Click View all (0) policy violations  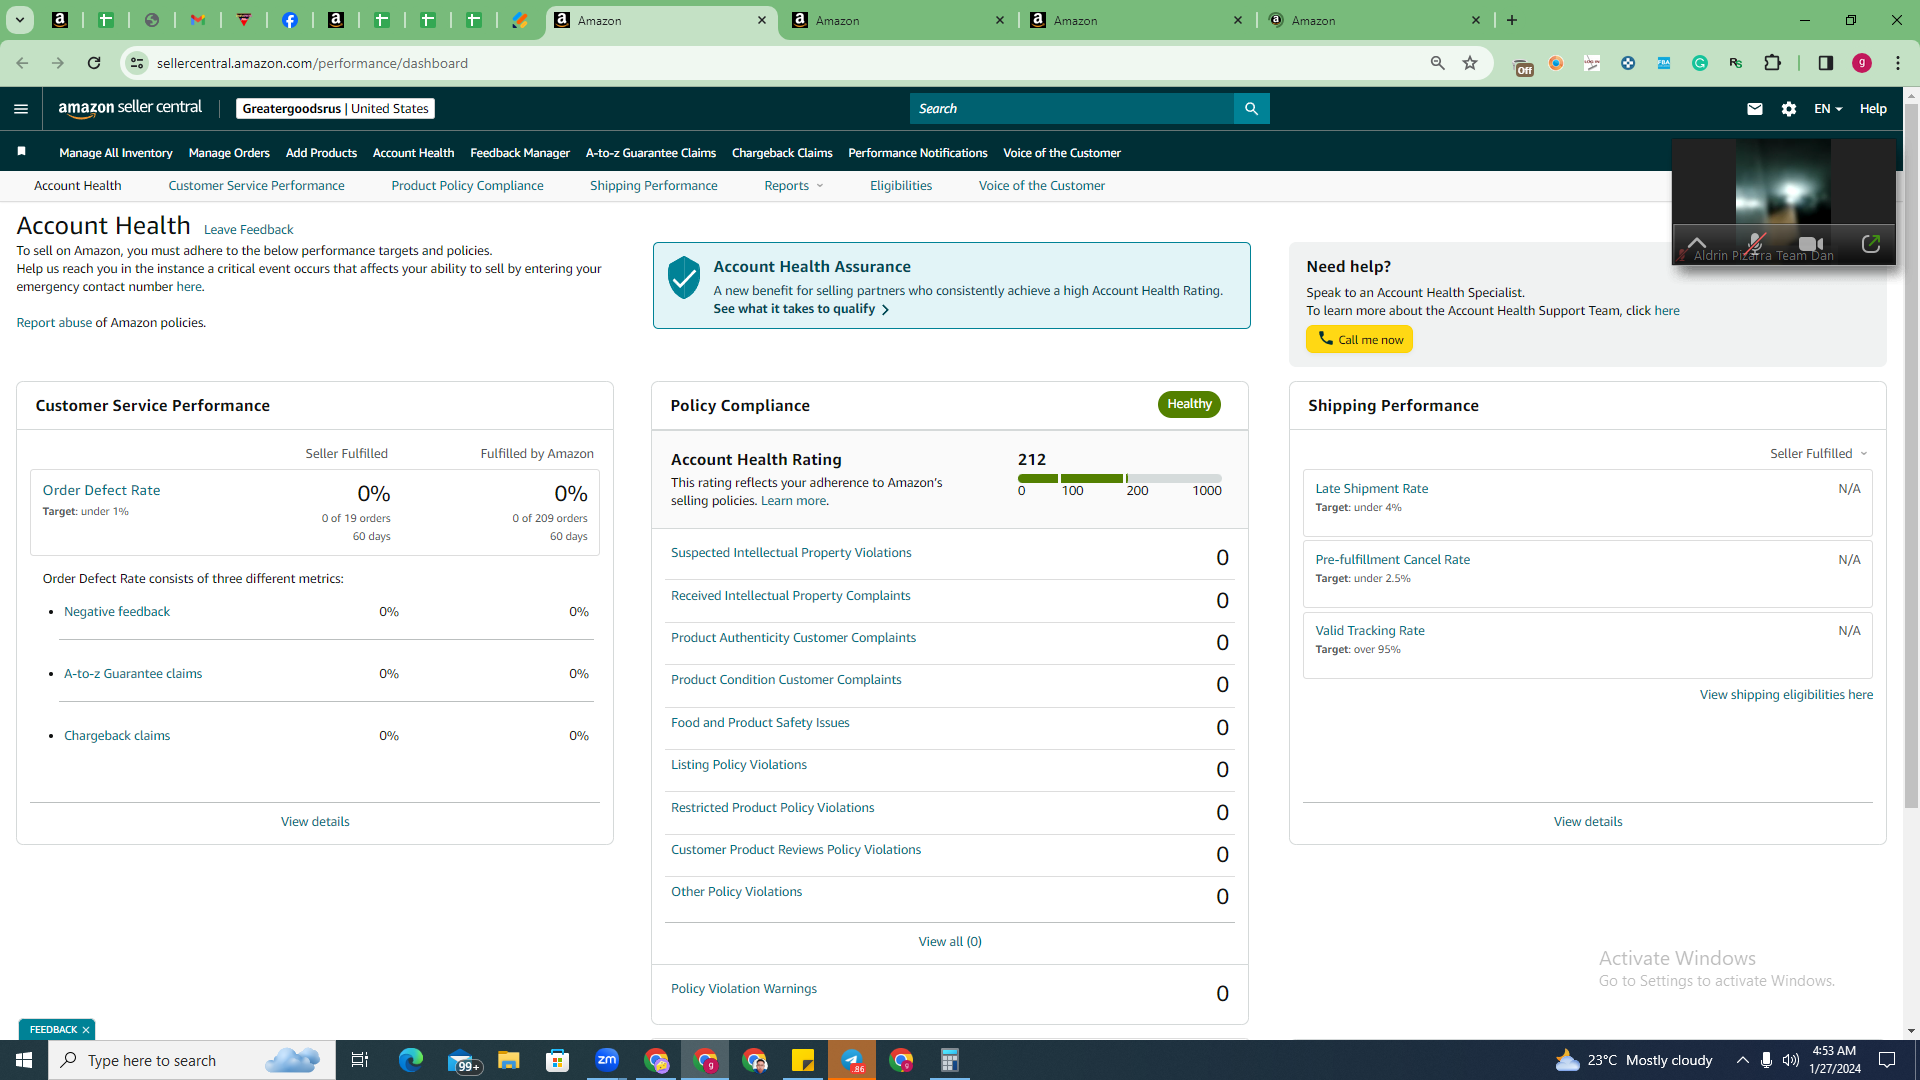click(950, 942)
